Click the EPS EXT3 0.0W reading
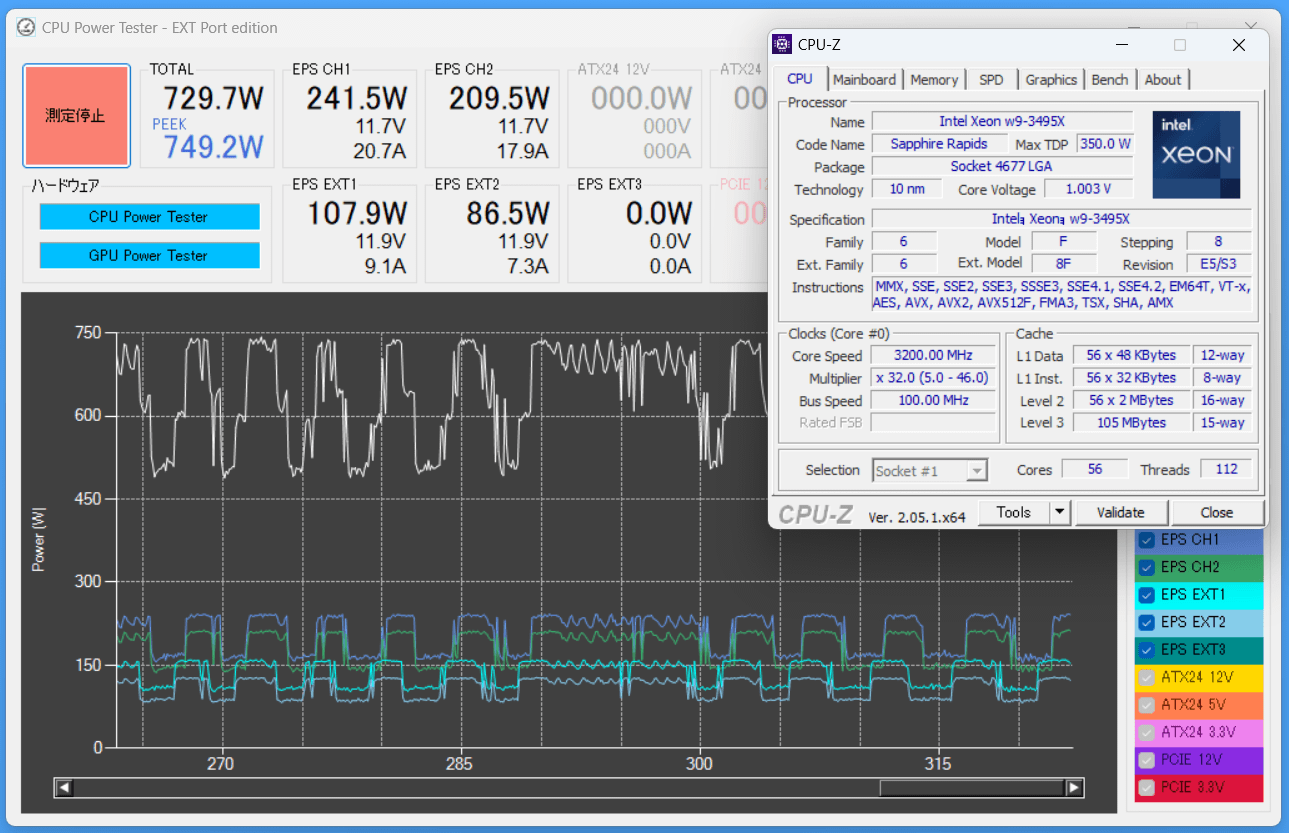 point(659,213)
